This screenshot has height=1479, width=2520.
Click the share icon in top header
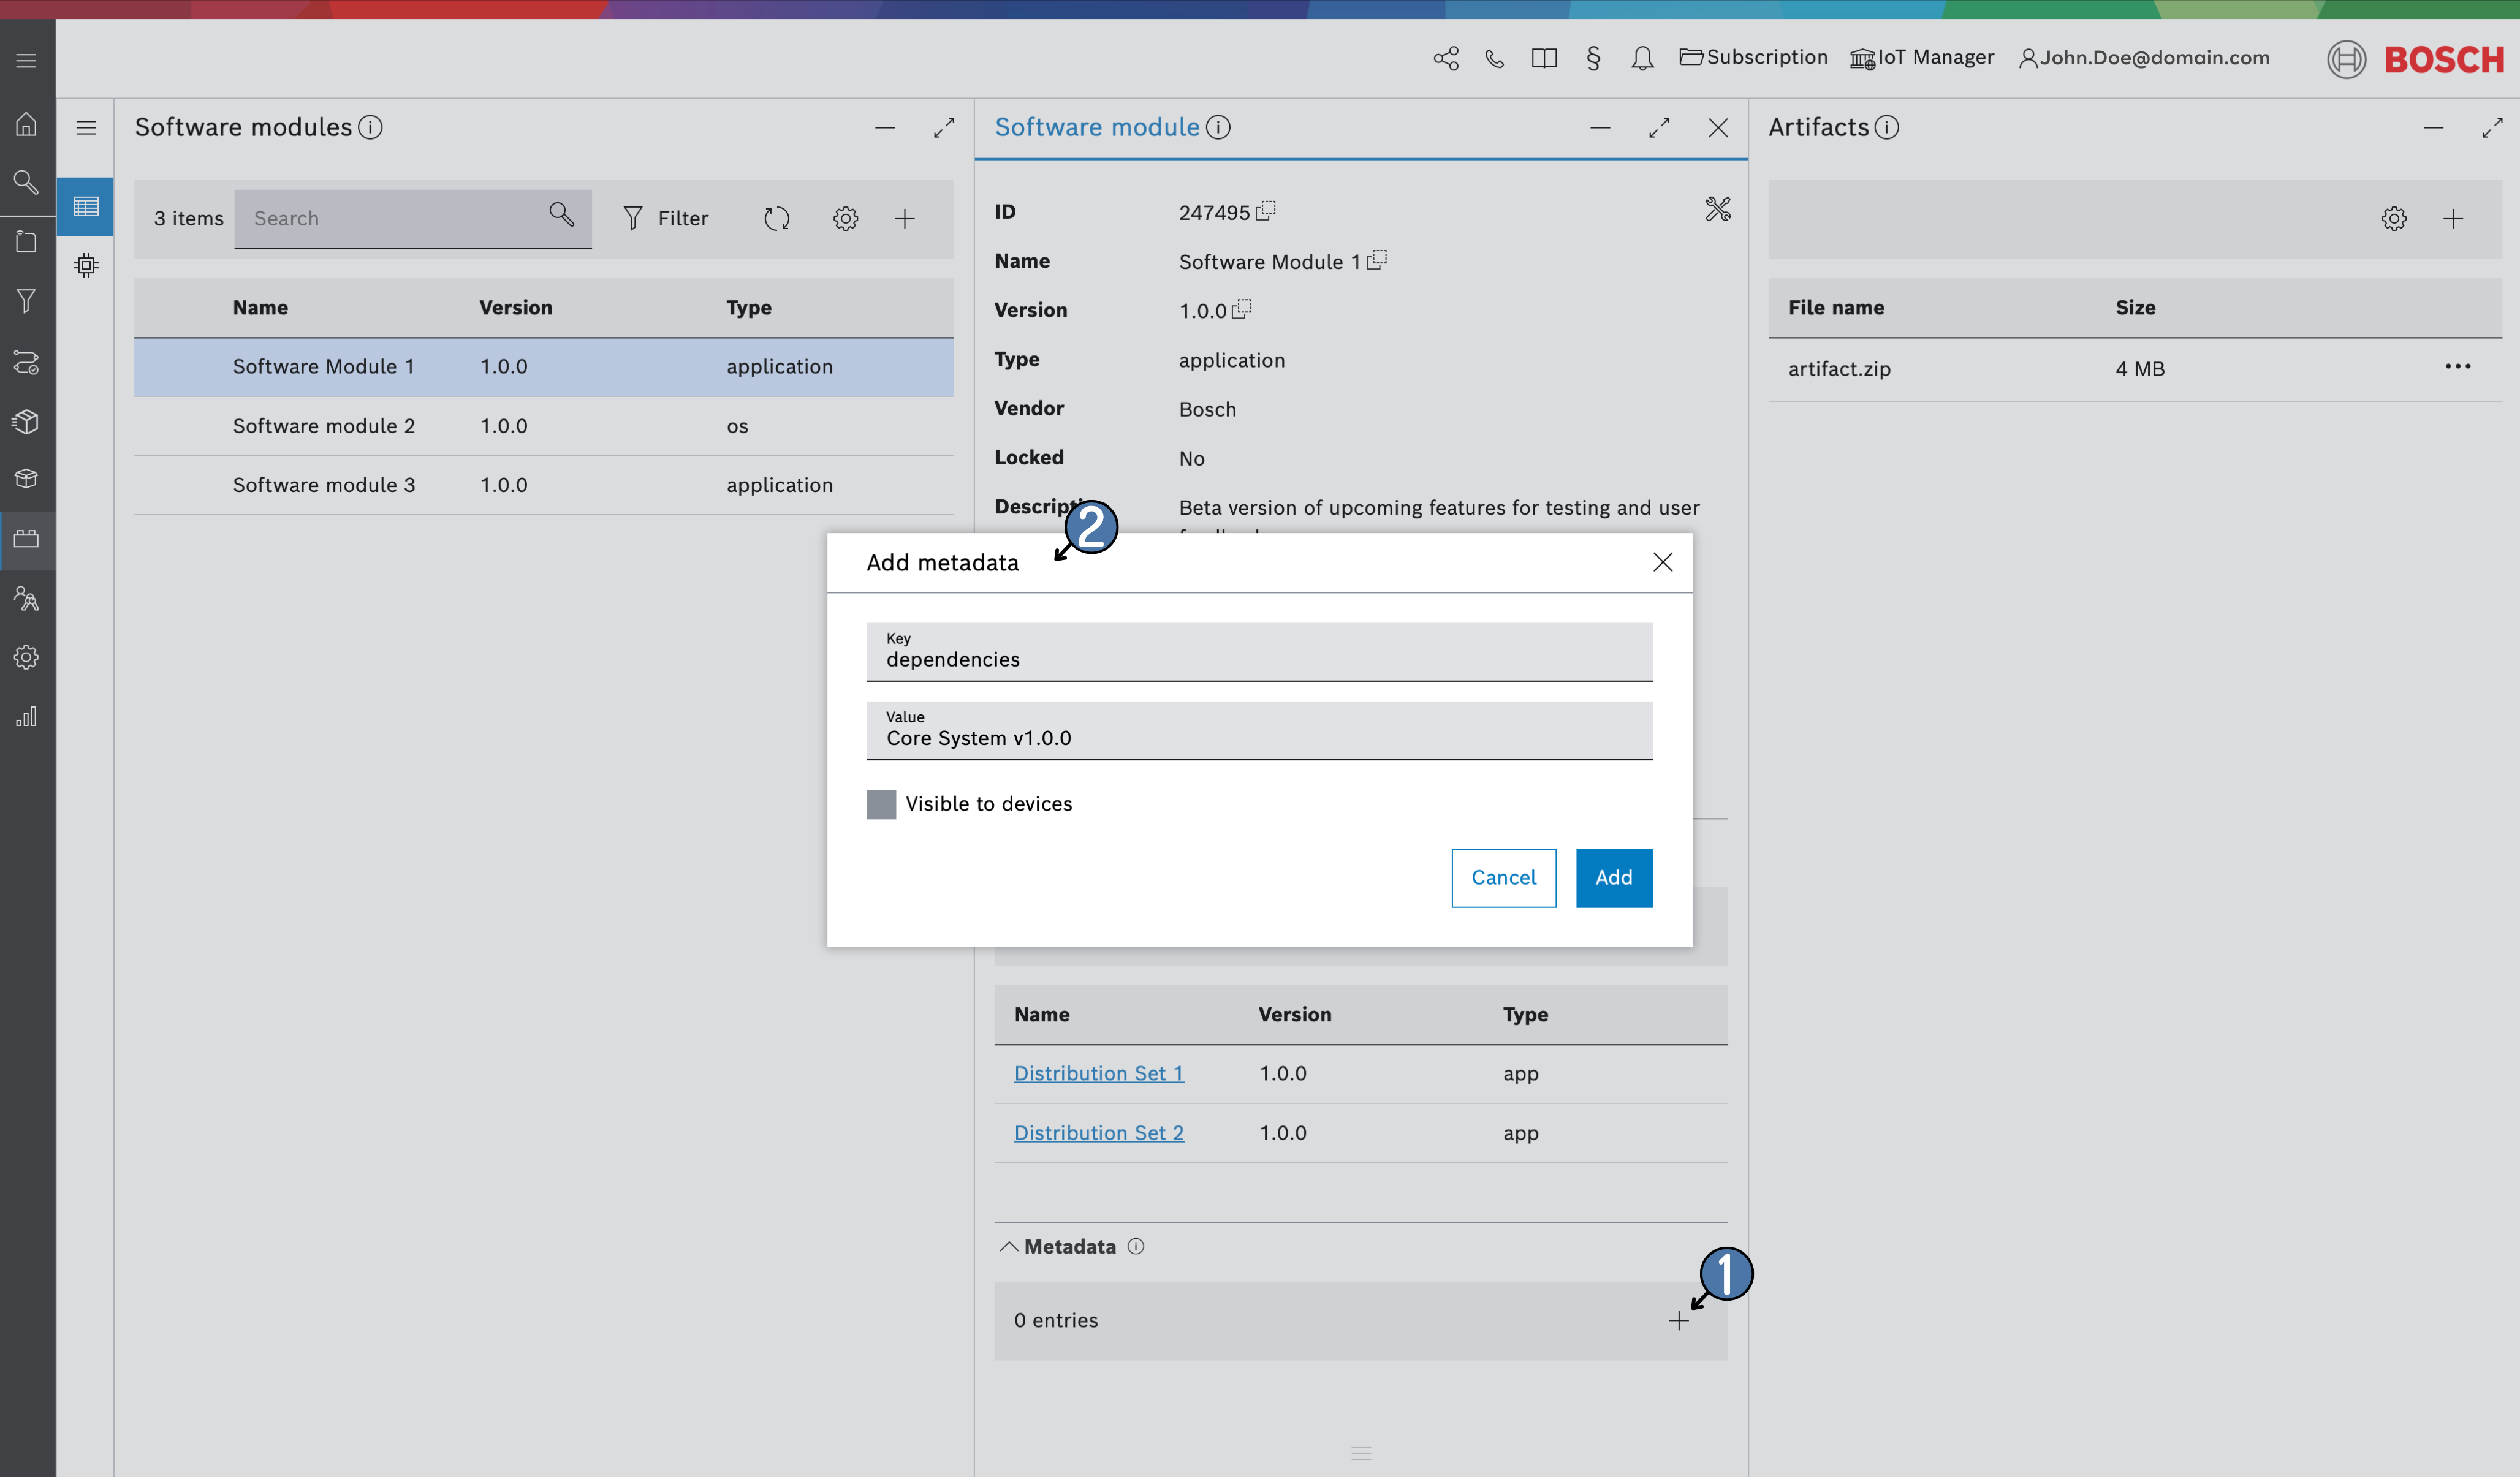click(1445, 58)
